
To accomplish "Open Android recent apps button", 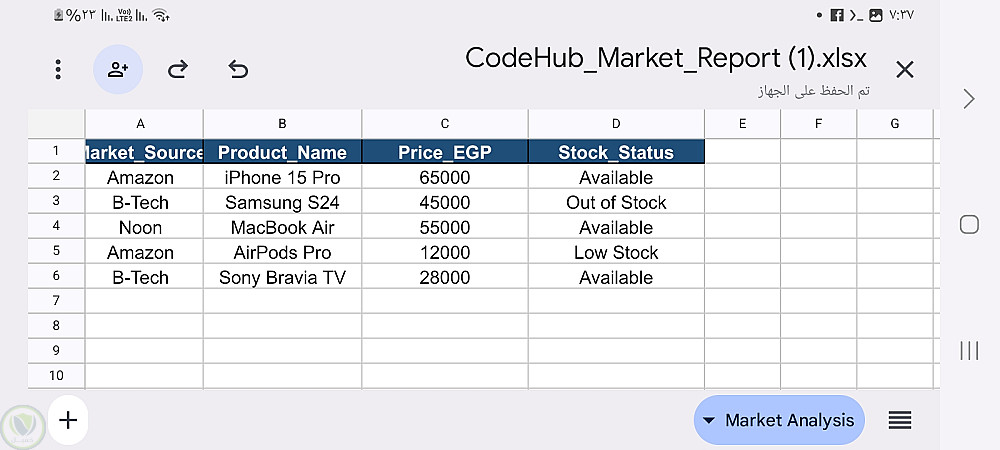I will (968, 350).
